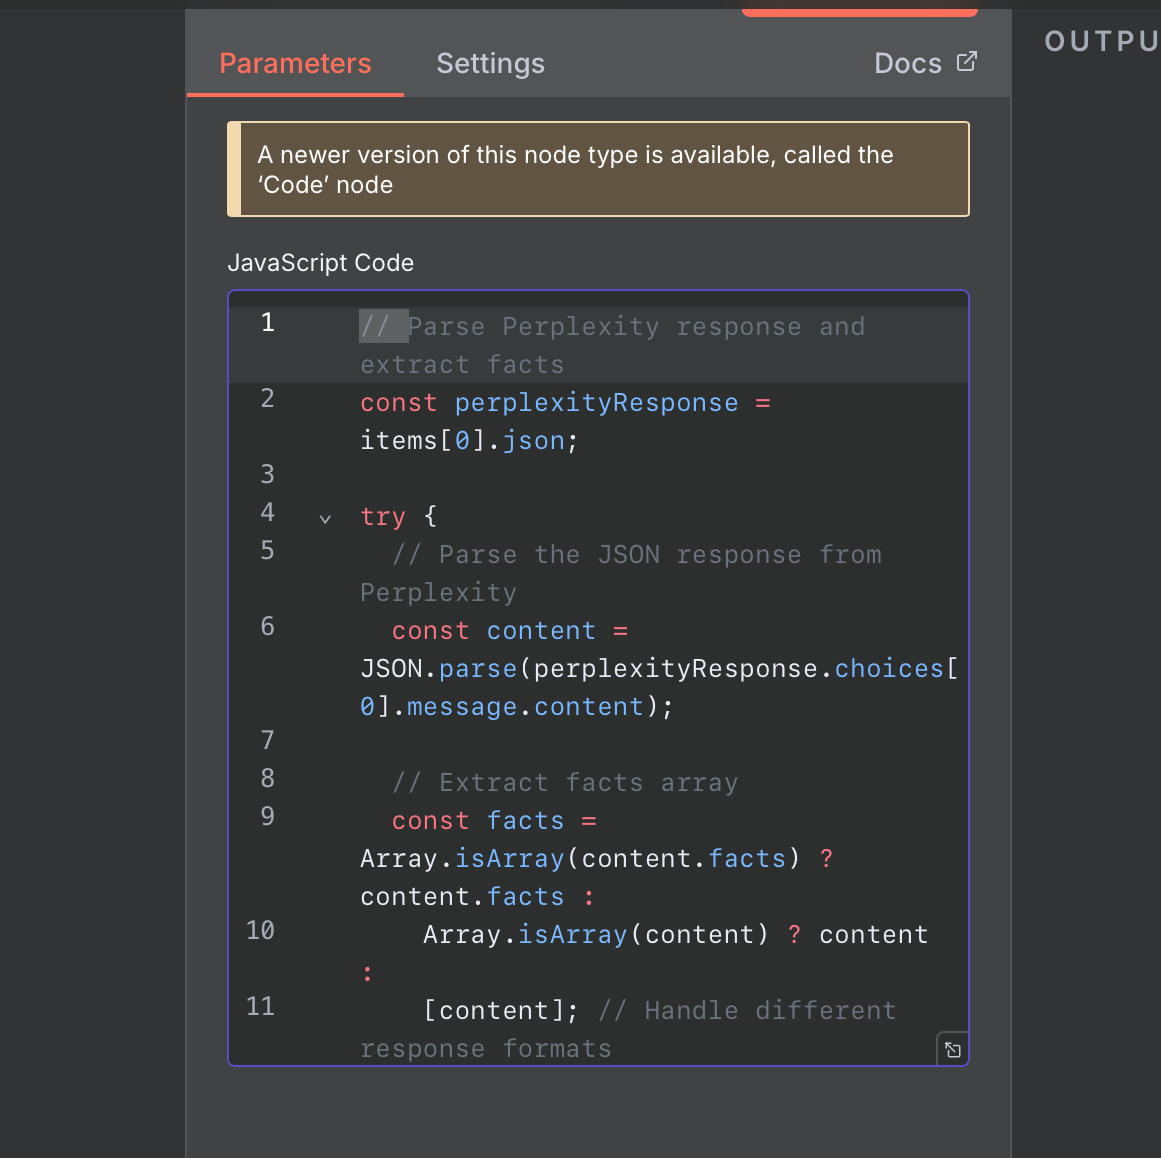
Task: Switch to the Parameters tab
Action: point(295,64)
